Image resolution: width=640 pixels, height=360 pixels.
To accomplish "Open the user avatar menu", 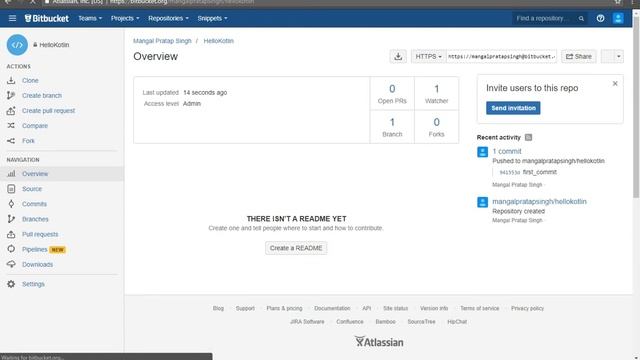I will [618, 18].
